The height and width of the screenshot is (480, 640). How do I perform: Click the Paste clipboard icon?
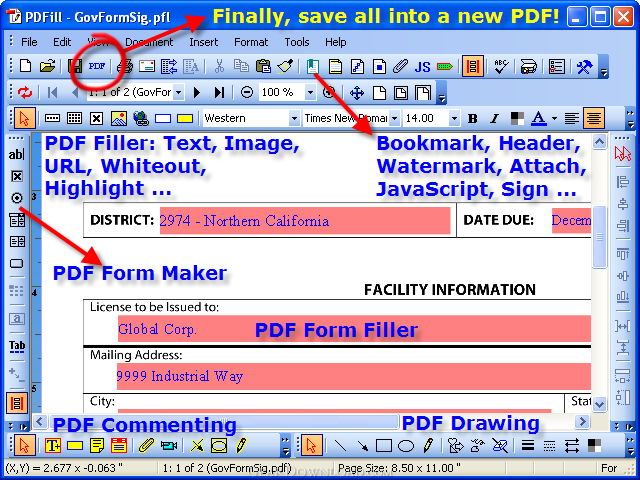(263, 66)
